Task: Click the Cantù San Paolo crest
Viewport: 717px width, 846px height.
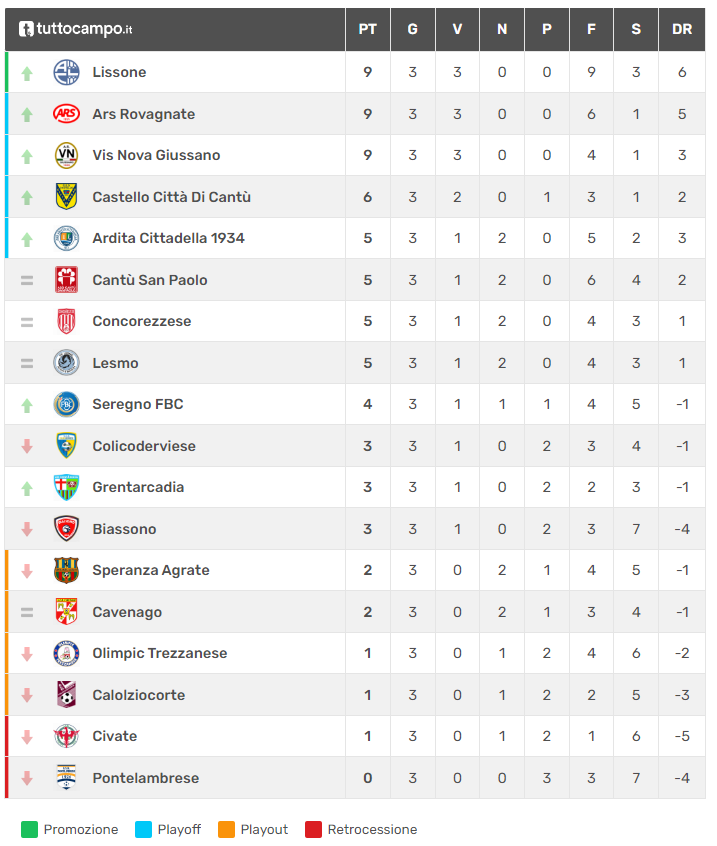Action: (66, 280)
